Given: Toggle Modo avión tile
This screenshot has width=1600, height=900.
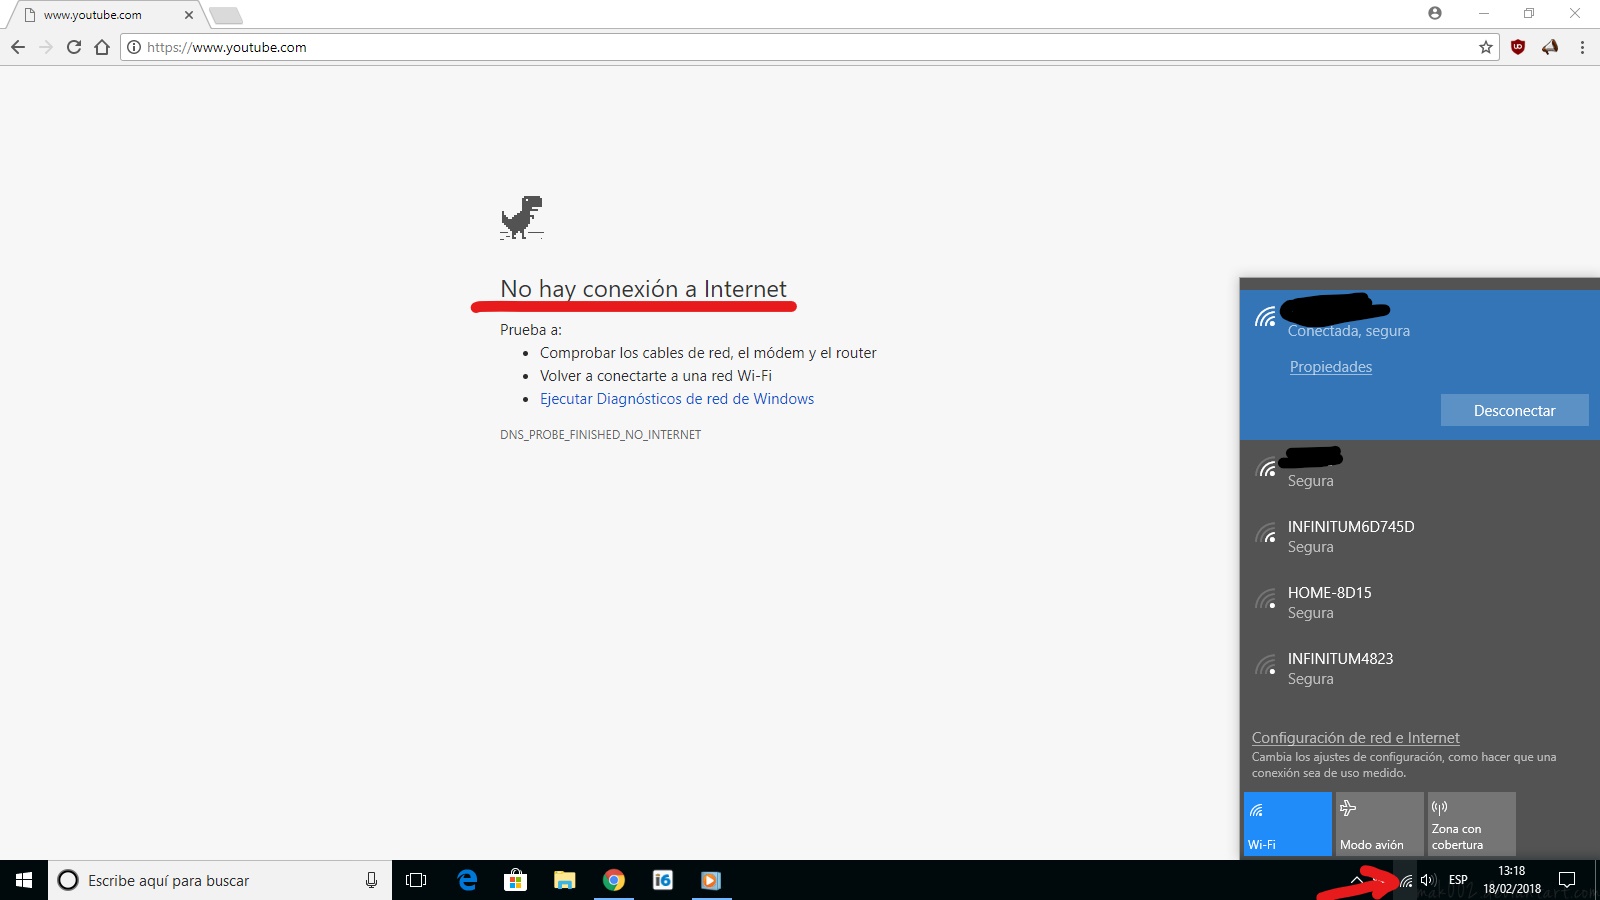Looking at the screenshot, I should click(1379, 824).
